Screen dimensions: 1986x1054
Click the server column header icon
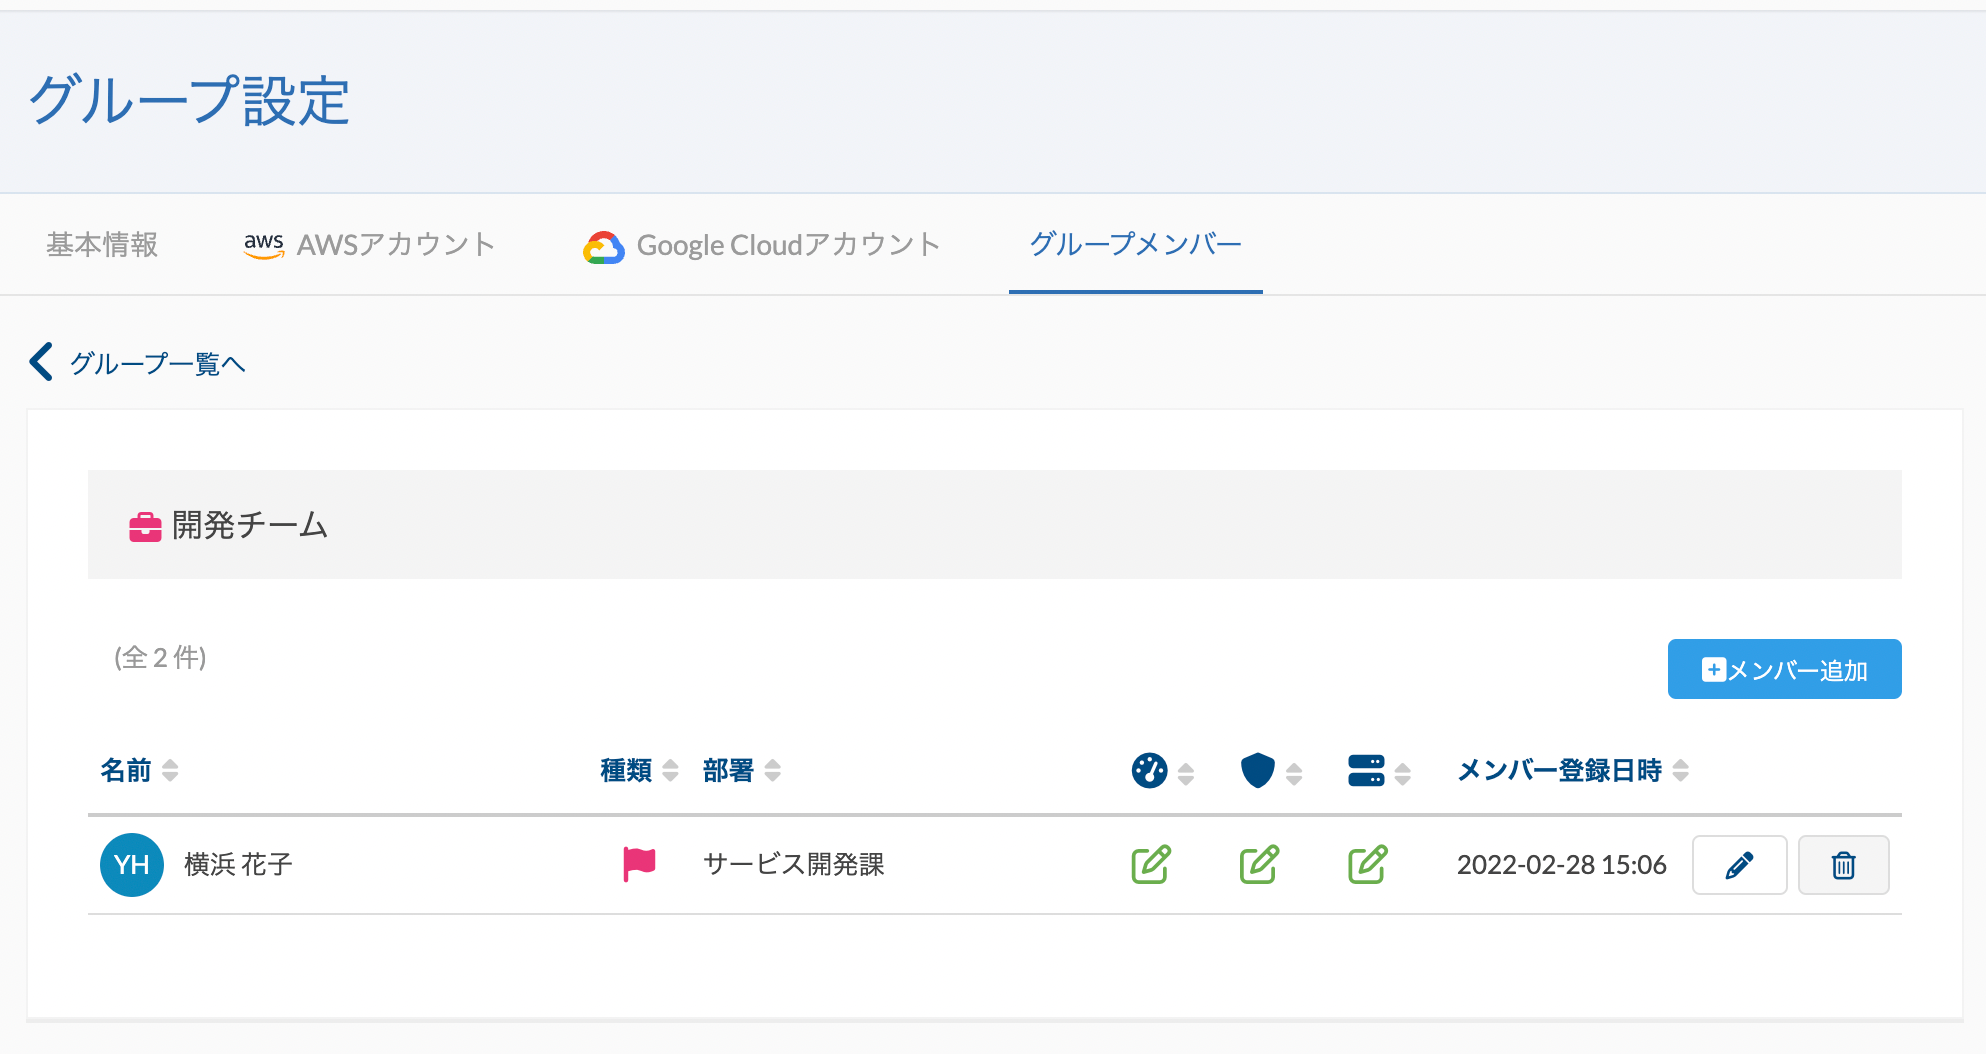(1366, 770)
